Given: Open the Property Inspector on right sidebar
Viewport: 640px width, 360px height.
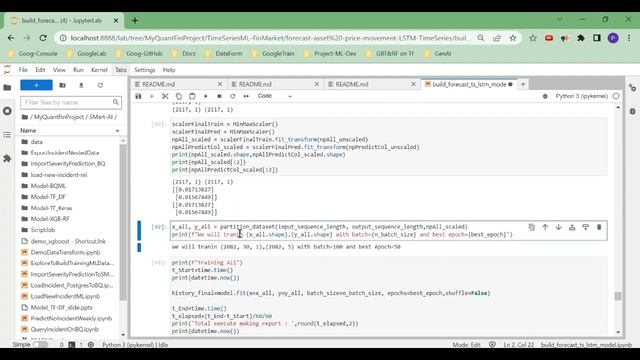Looking at the screenshot, I should (x=632, y=88).
